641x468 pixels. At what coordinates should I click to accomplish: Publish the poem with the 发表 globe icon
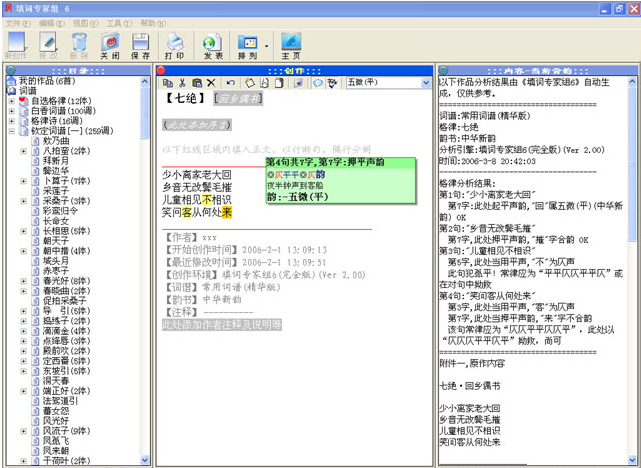point(213,45)
